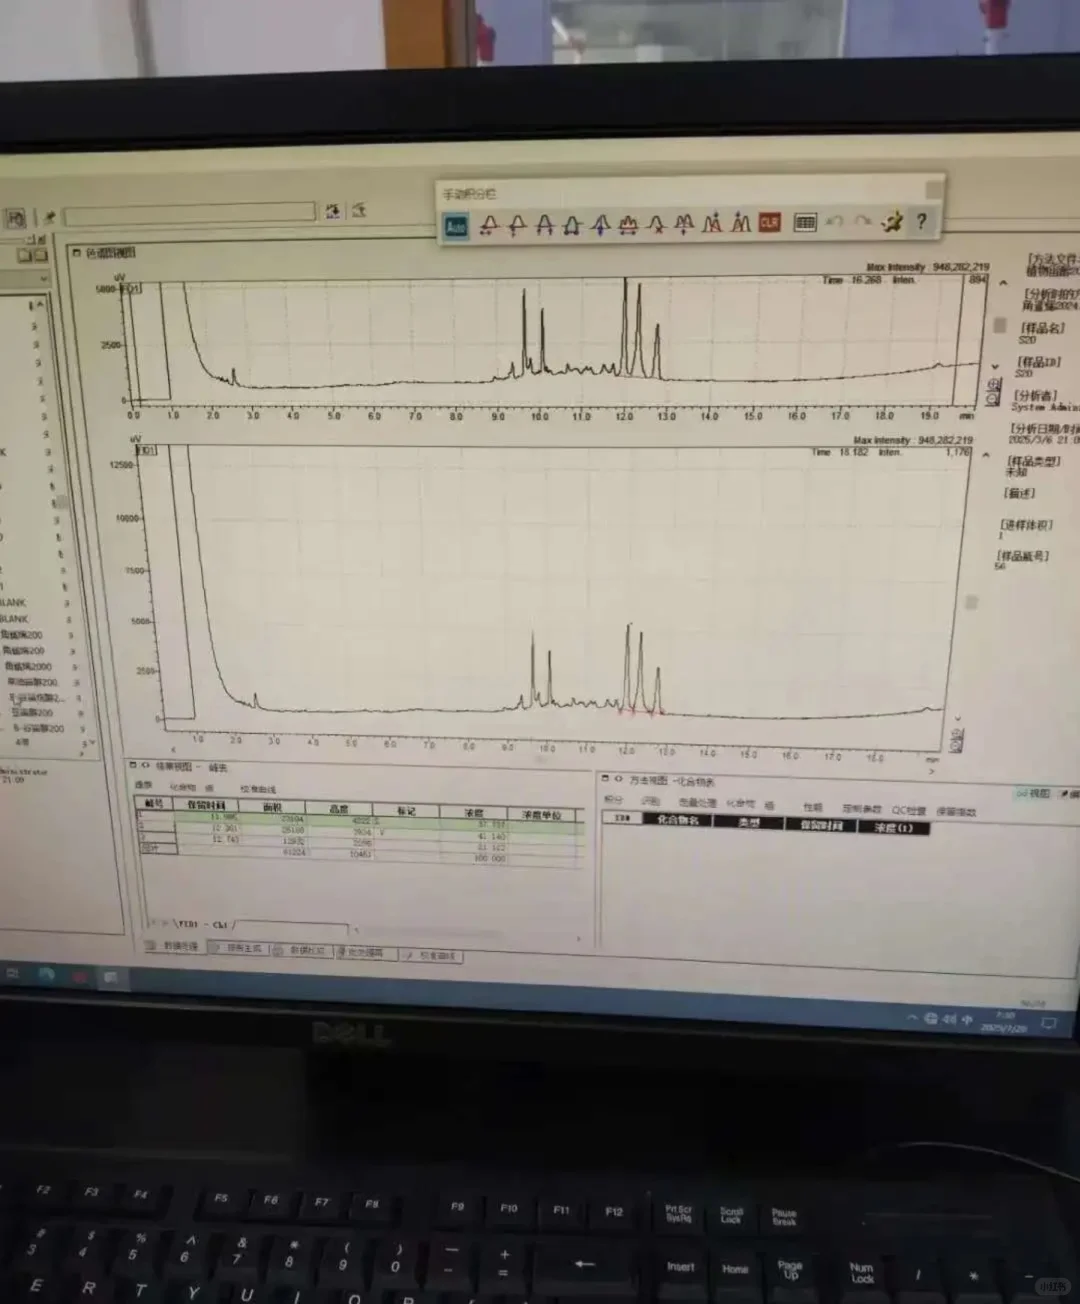Switch to the 校准曲线 tab in results view

pos(258,789)
